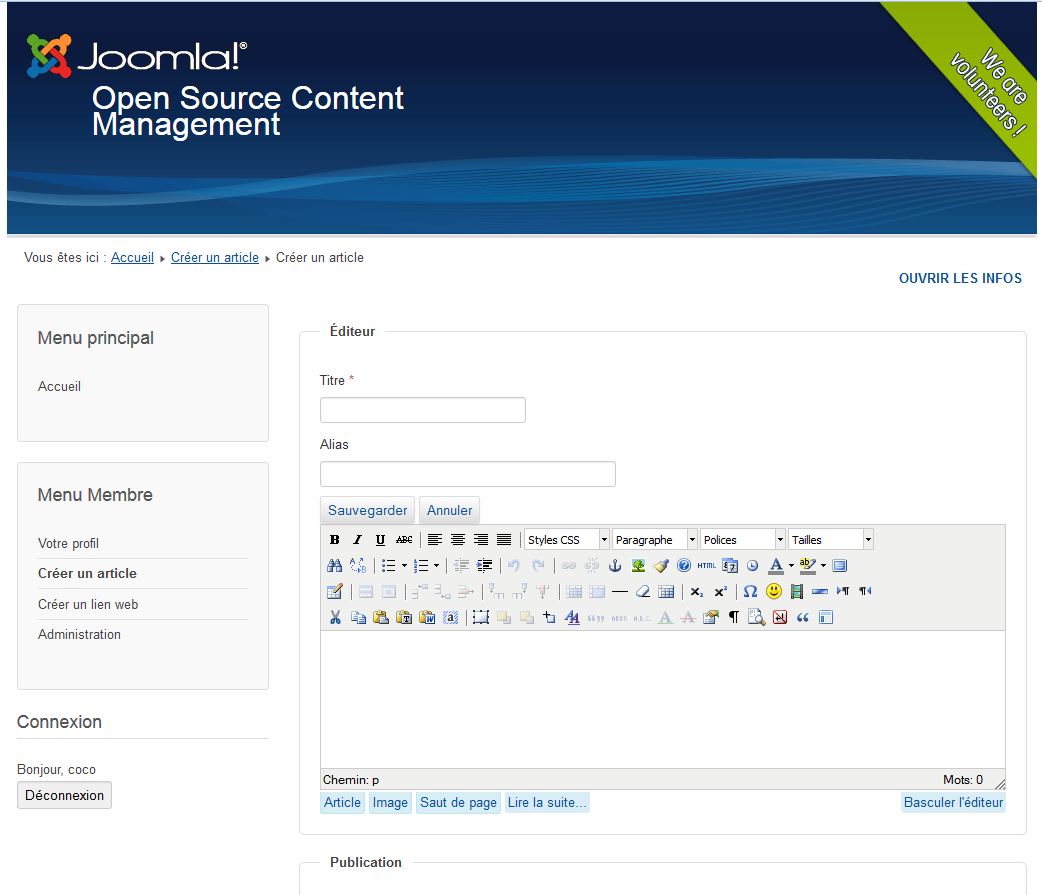Click OUVRIR LES INFOS link
Image resolution: width=1042 pixels, height=895 pixels.
[x=960, y=278]
